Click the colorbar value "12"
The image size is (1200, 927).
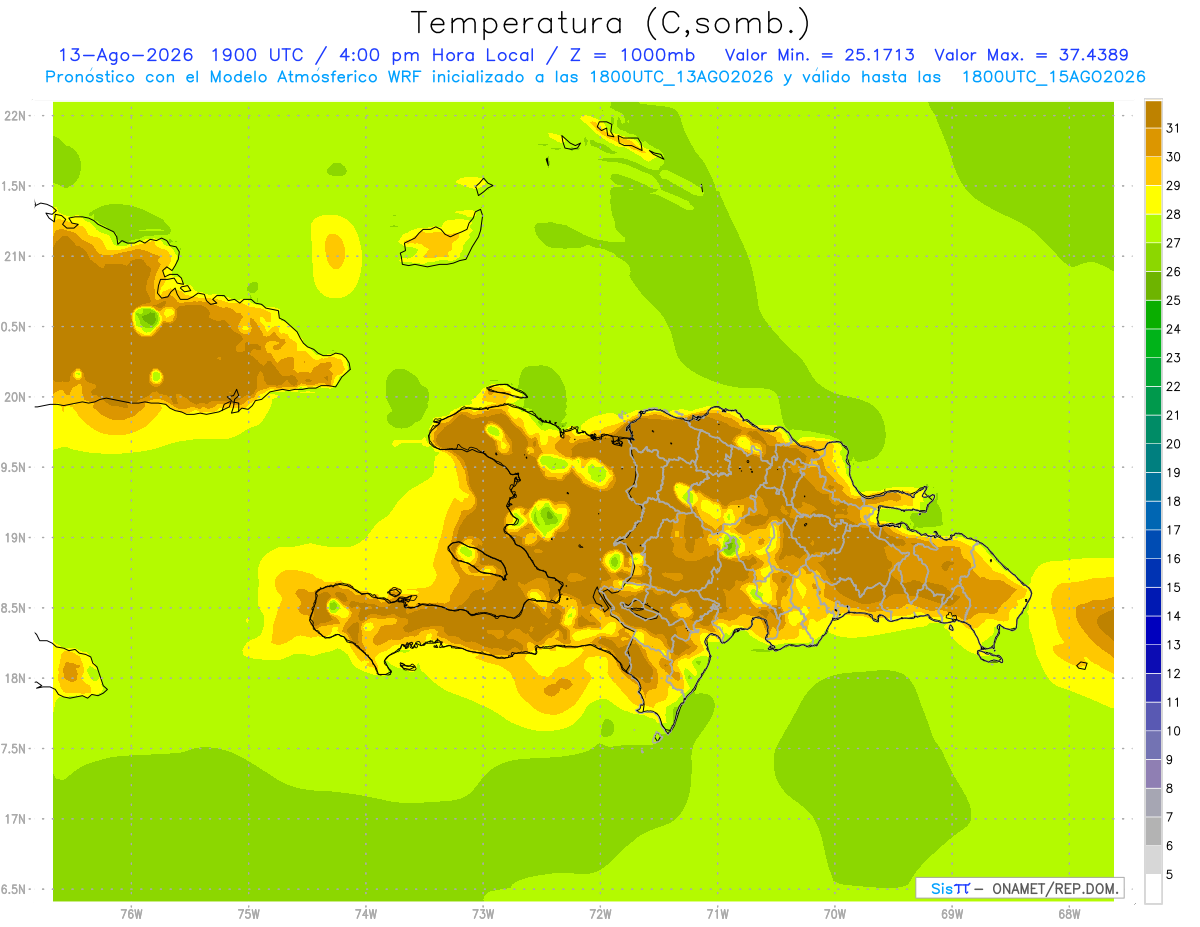coord(1174,673)
